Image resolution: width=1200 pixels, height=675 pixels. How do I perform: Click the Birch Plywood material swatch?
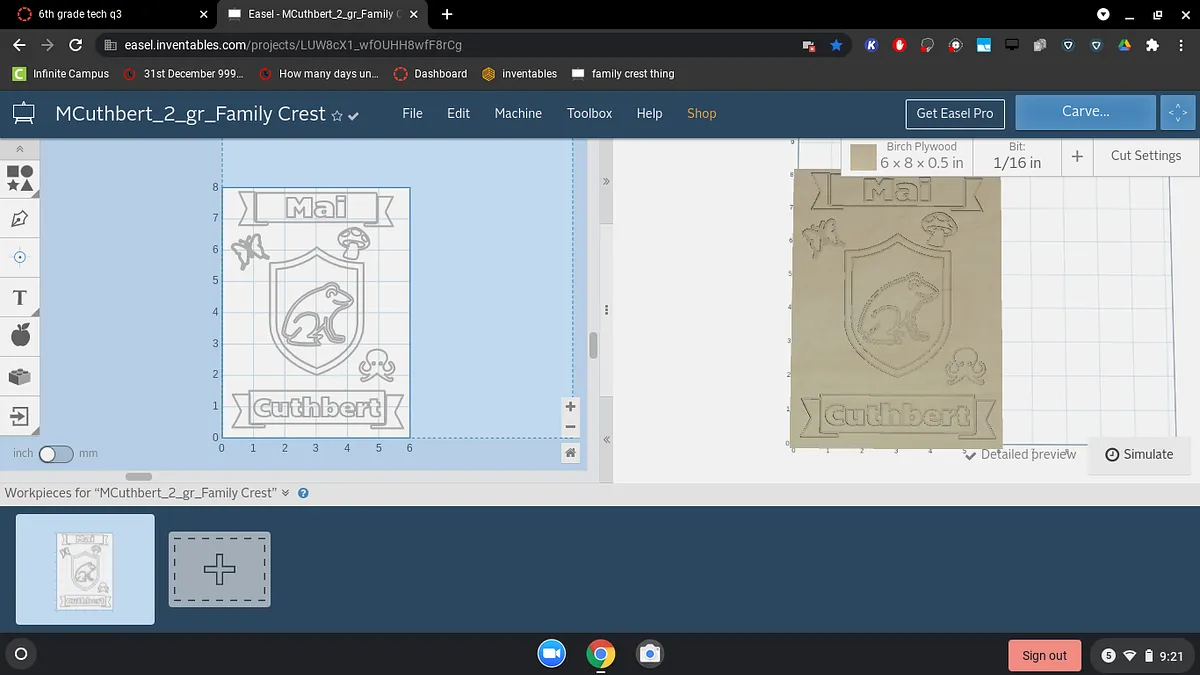pos(863,157)
